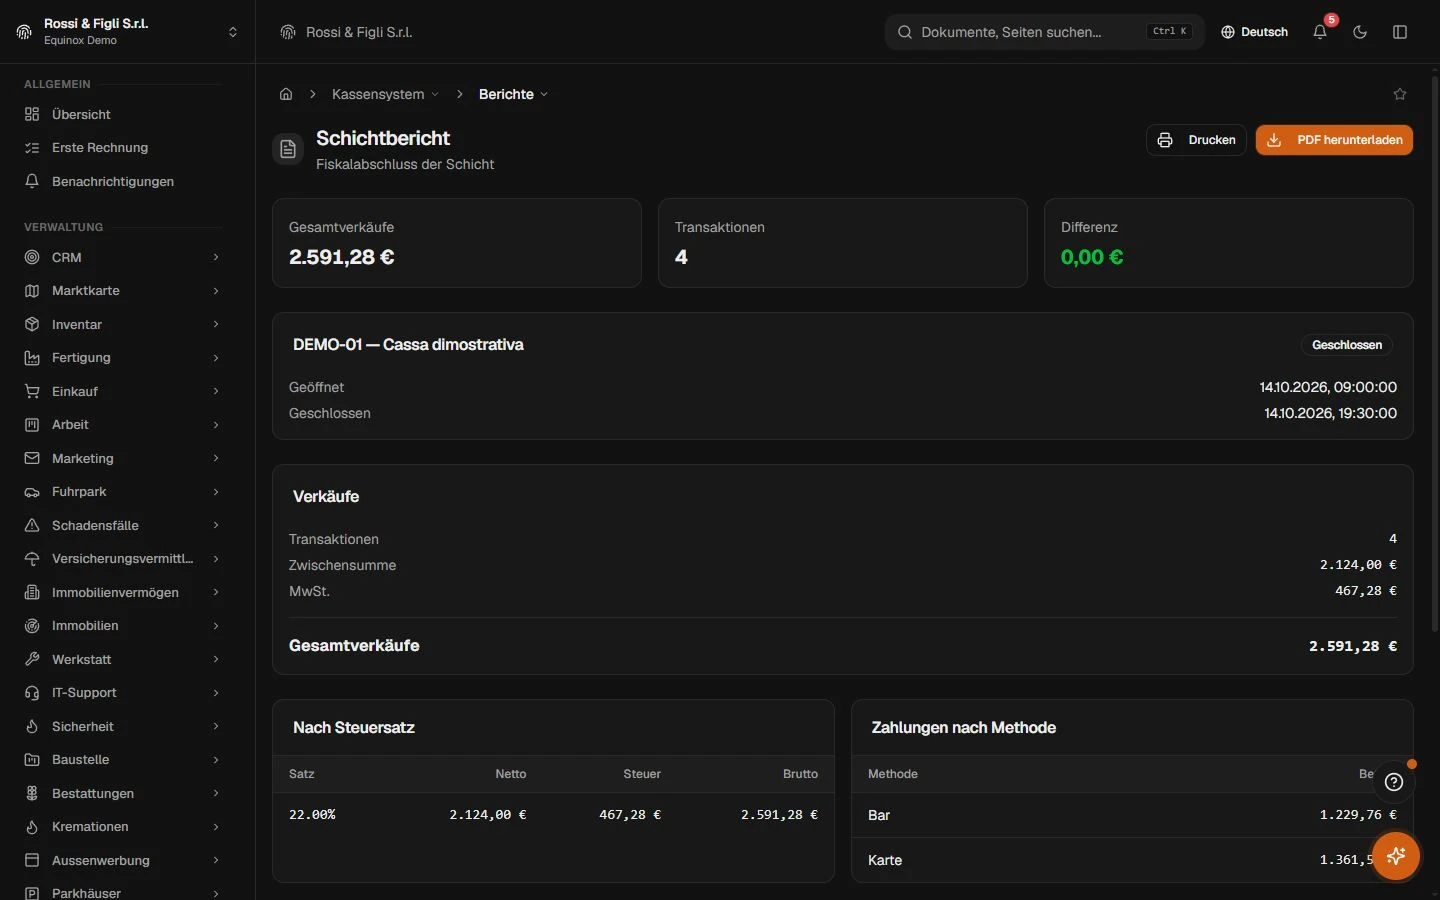Click the home breadcrumb icon
Screen dimensions: 1440x900
[x=286, y=94]
